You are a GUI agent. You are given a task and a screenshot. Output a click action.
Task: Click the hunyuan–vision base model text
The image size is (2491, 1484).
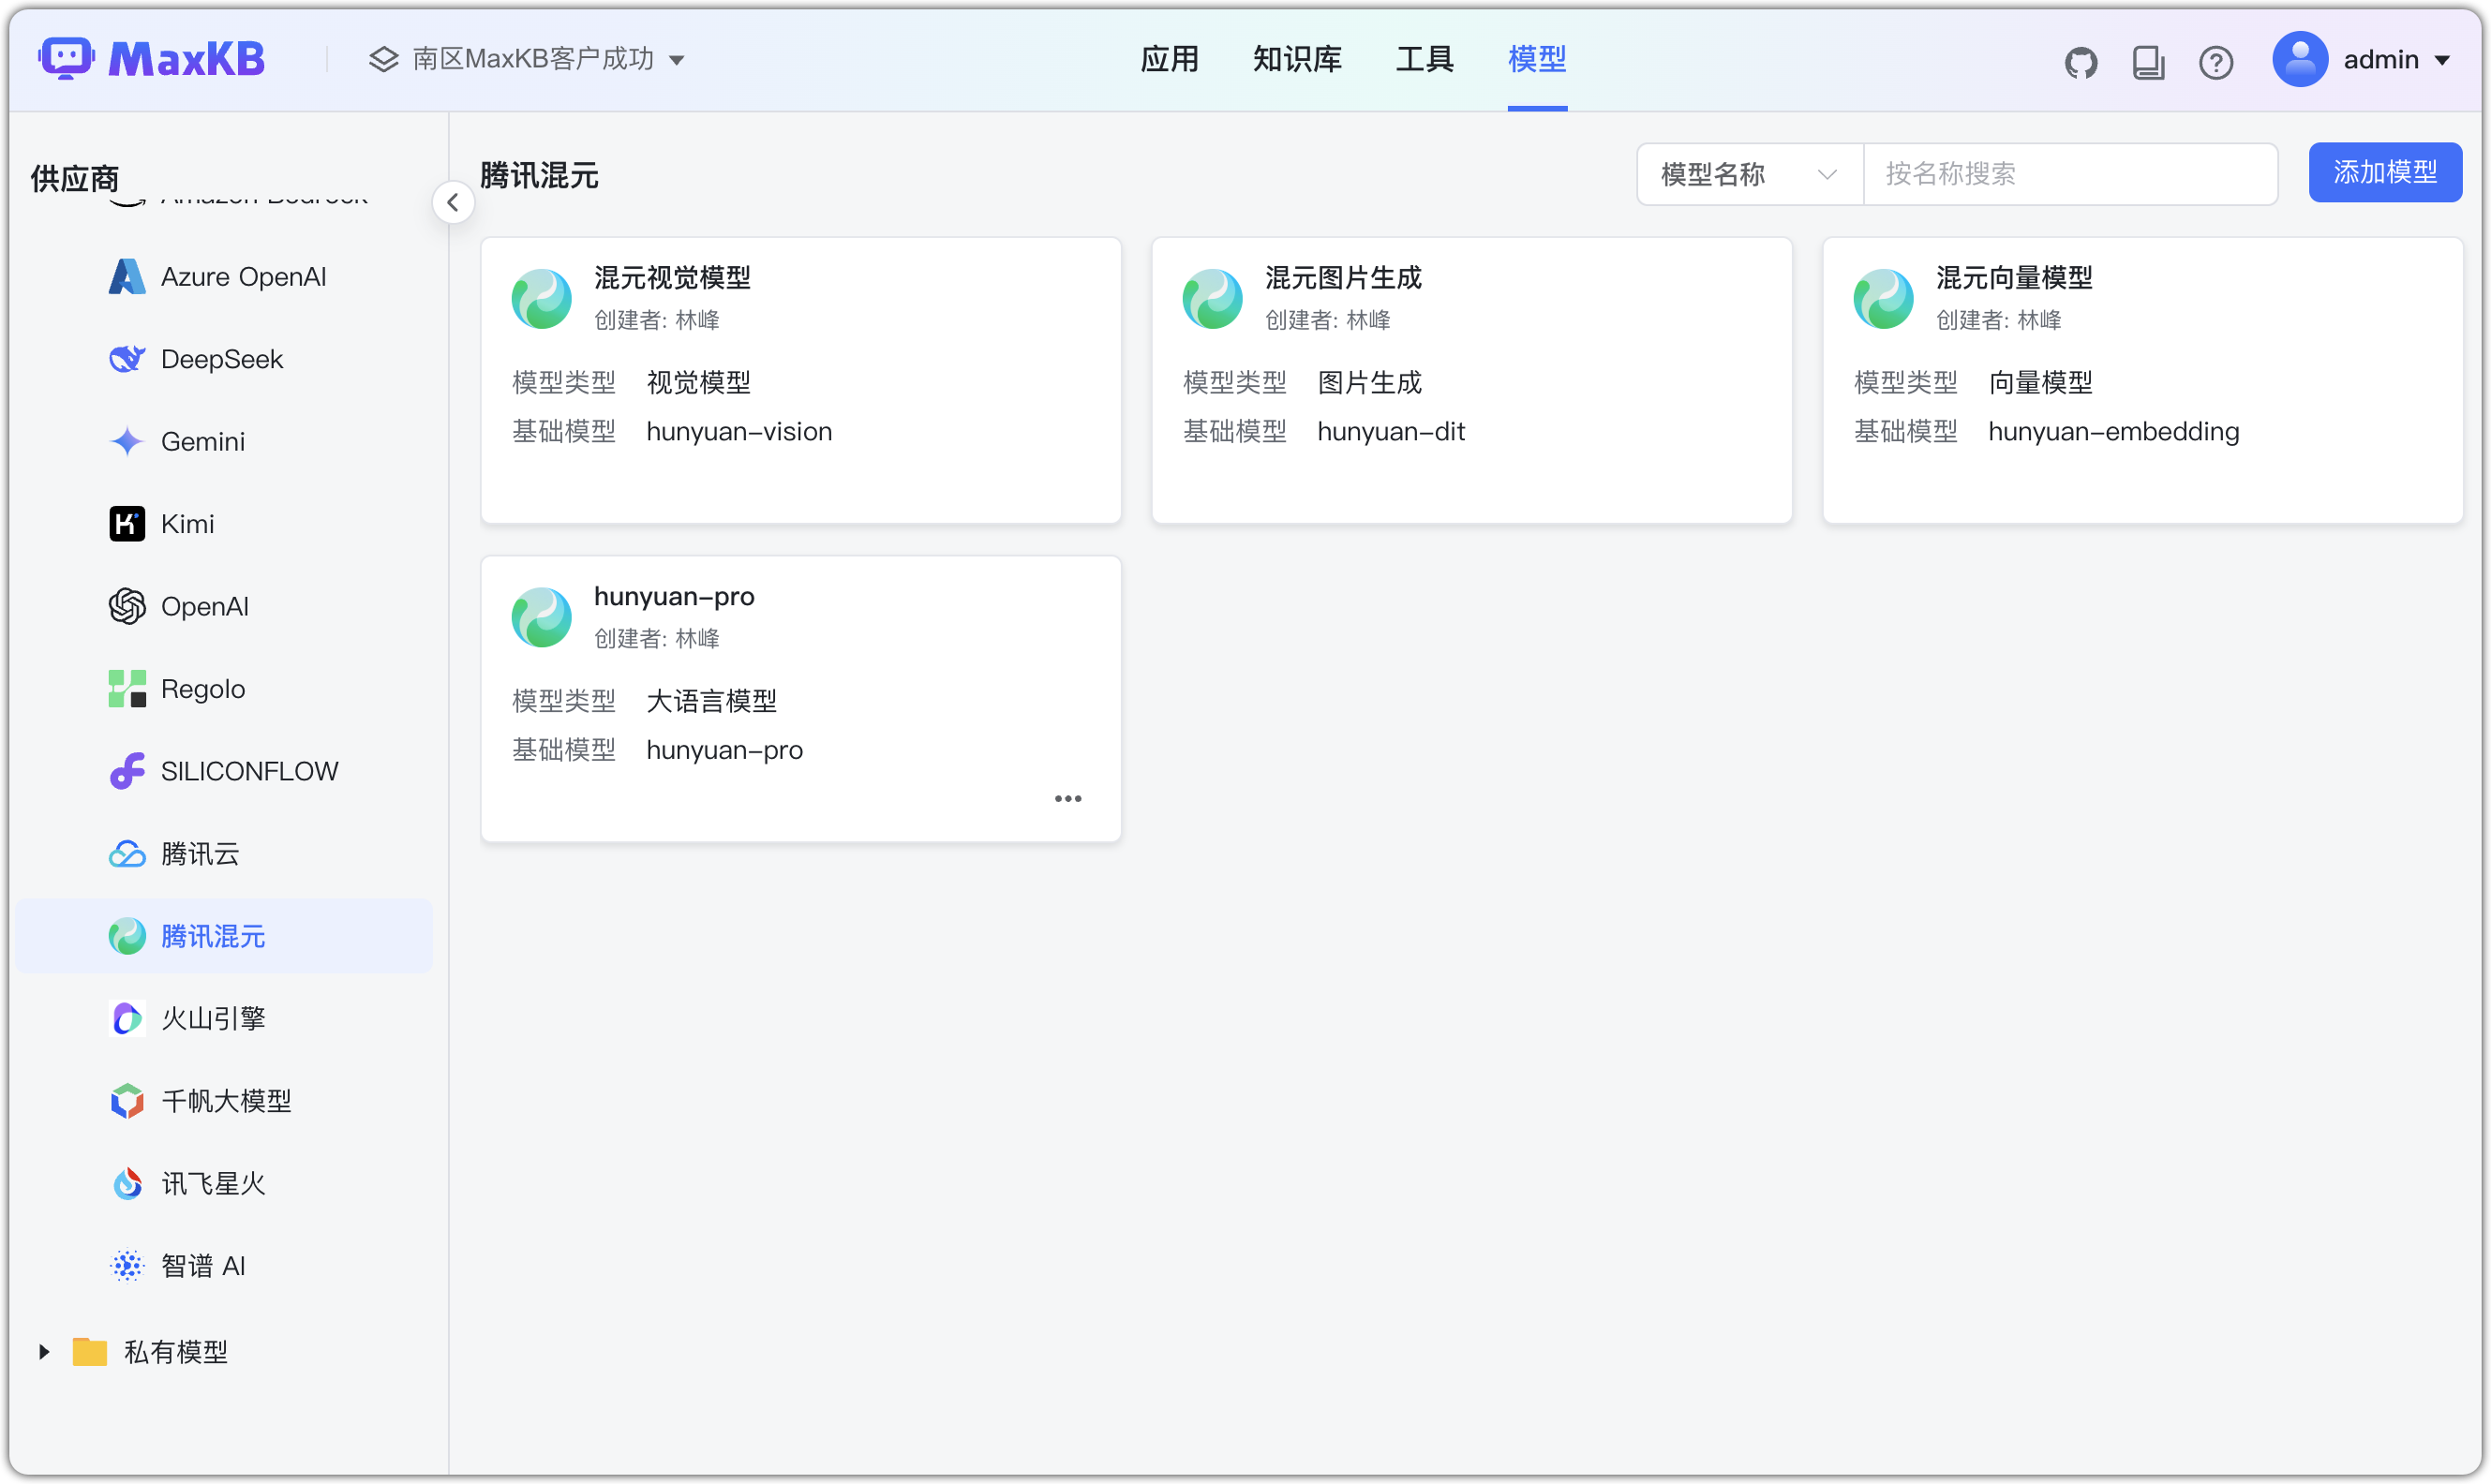click(739, 431)
